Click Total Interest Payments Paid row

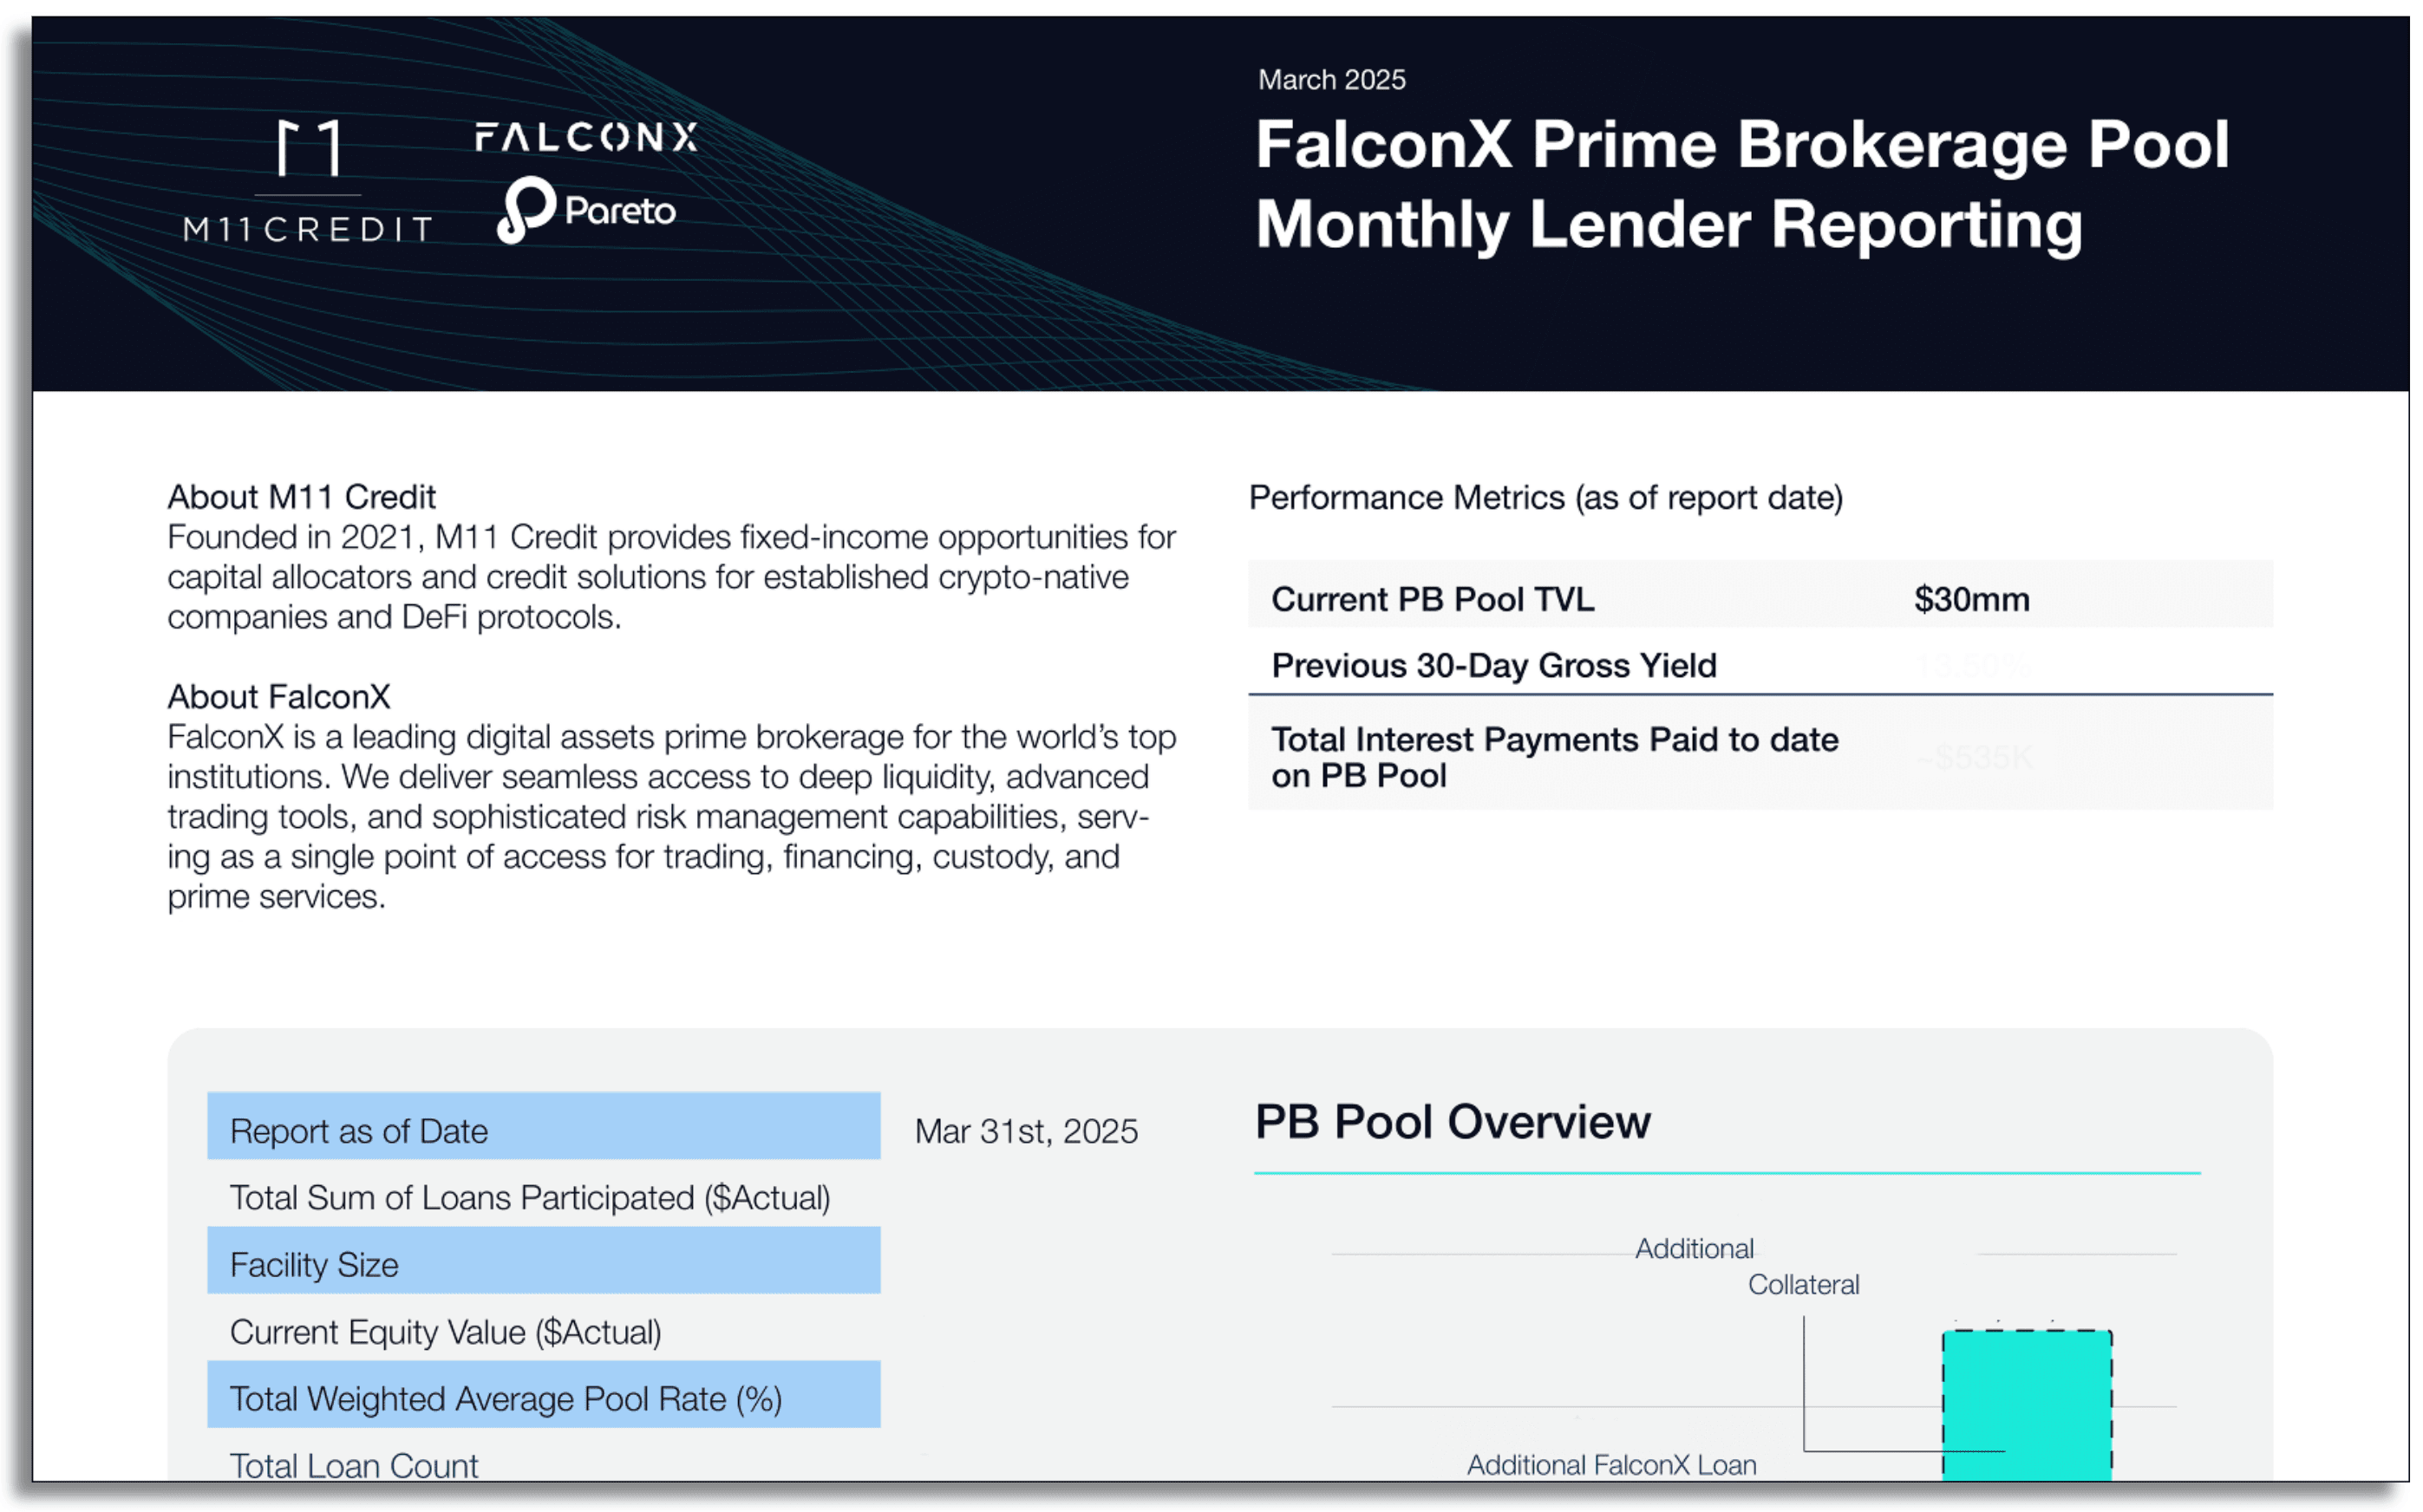click(x=1760, y=756)
